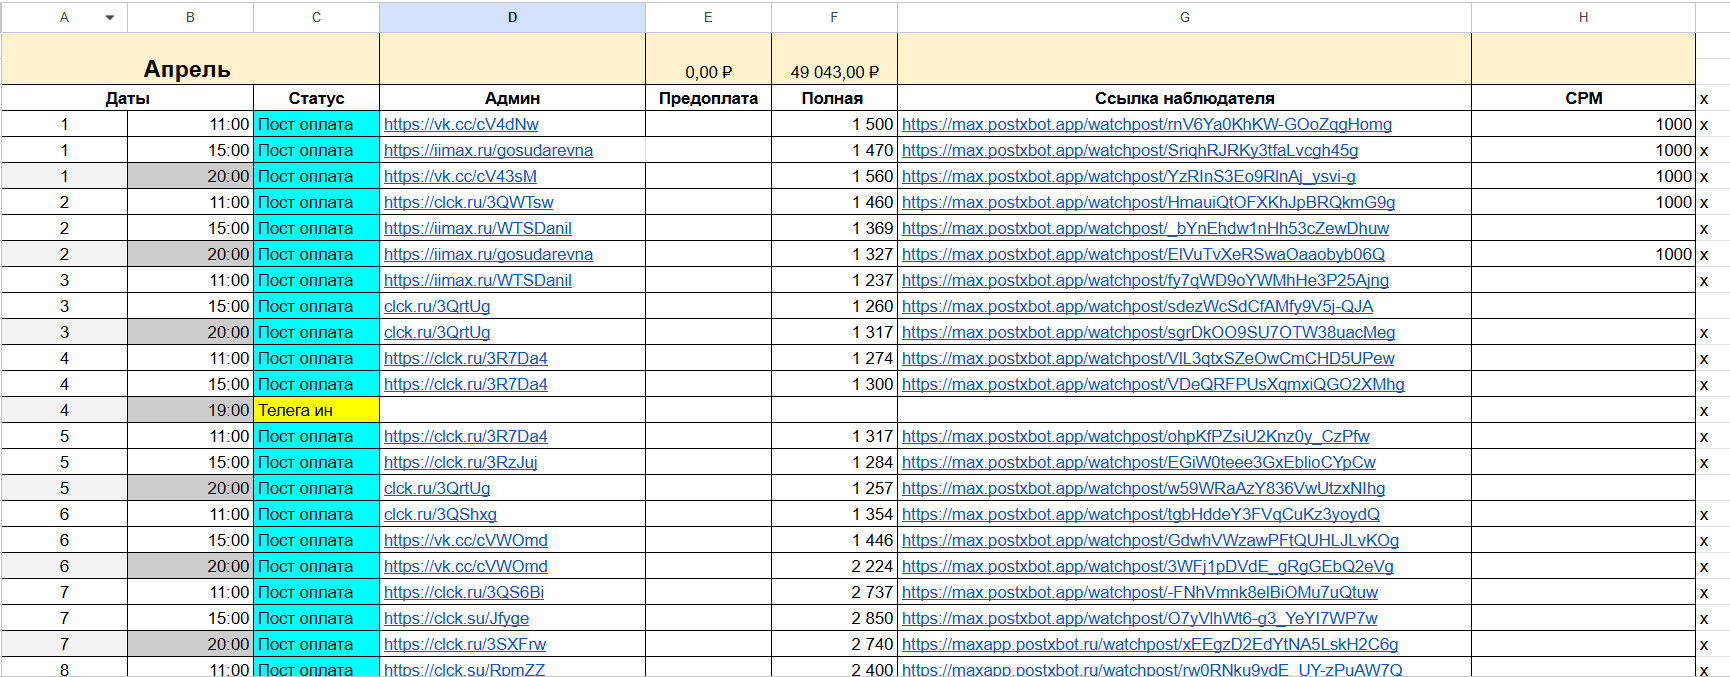Open the clck.ru/3SXFrw link

click(x=465, y=645)
